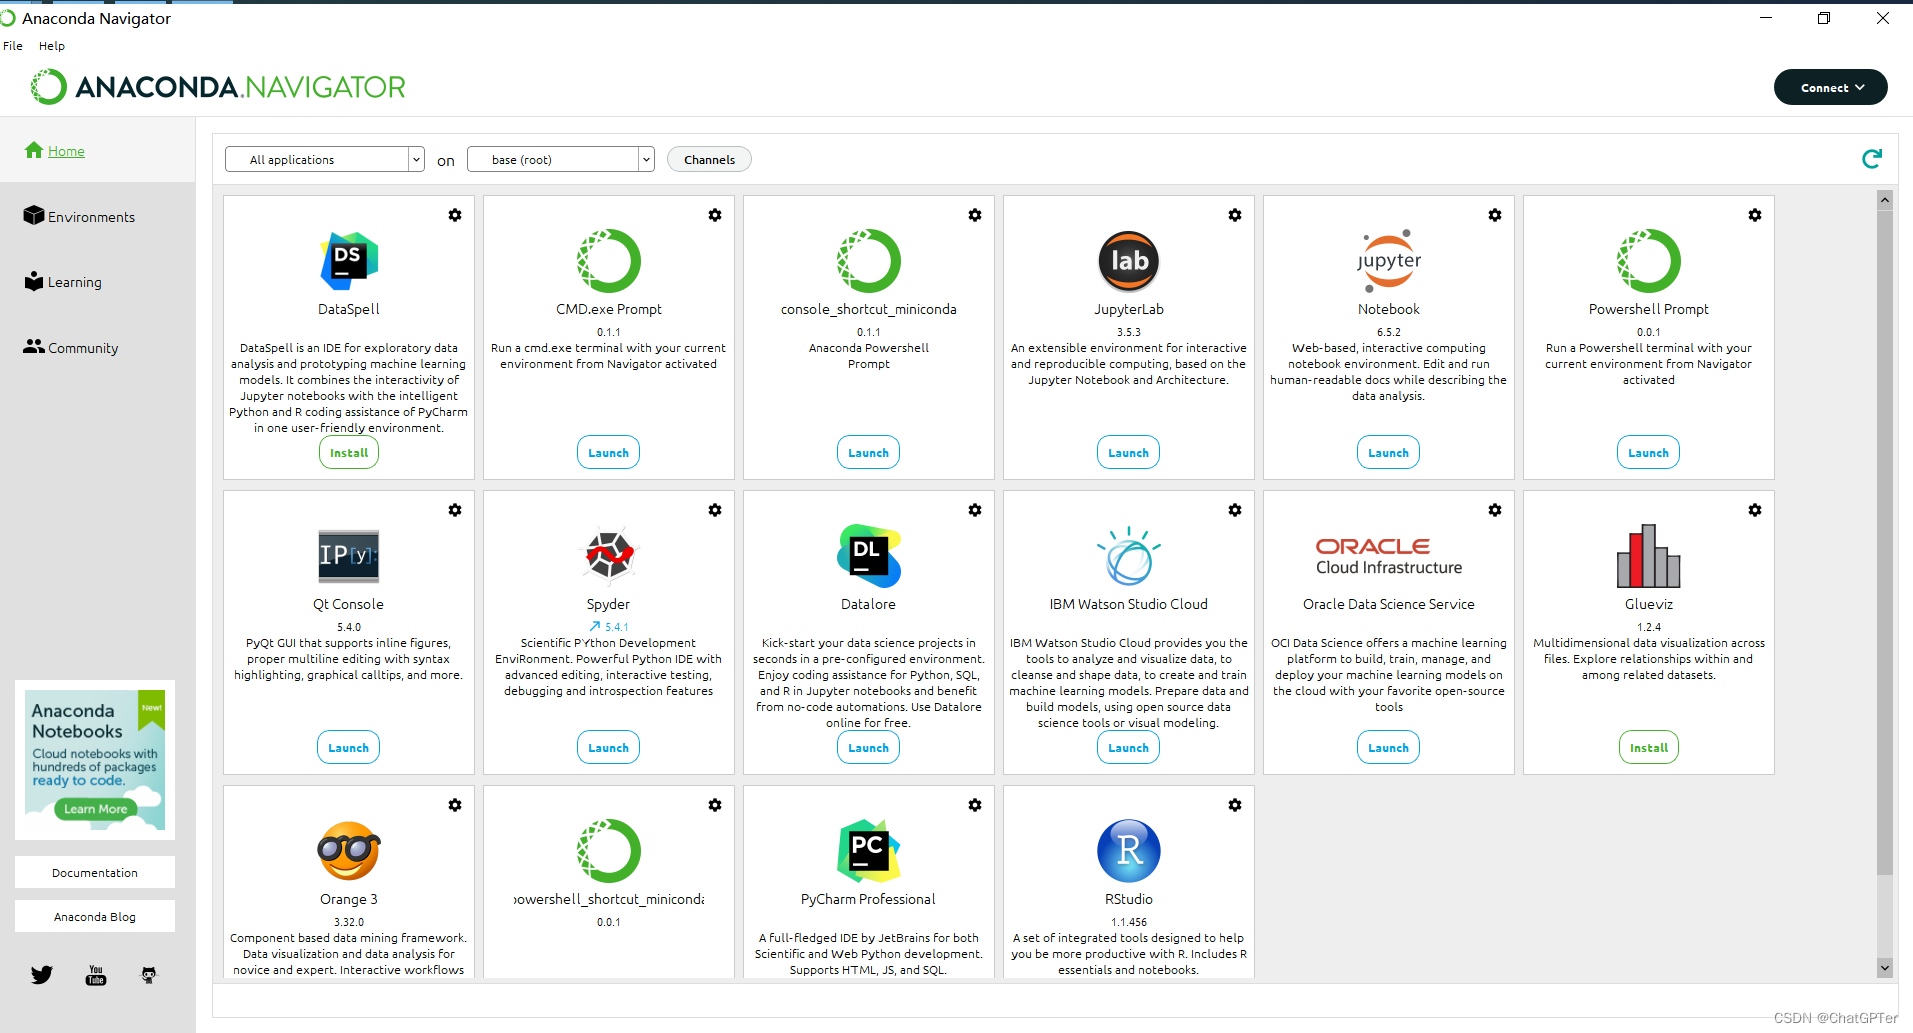Screen dimensions: 1913x1033
Task: Open gear options for JupyterLab tile
Action: (x=1235, y=215)
